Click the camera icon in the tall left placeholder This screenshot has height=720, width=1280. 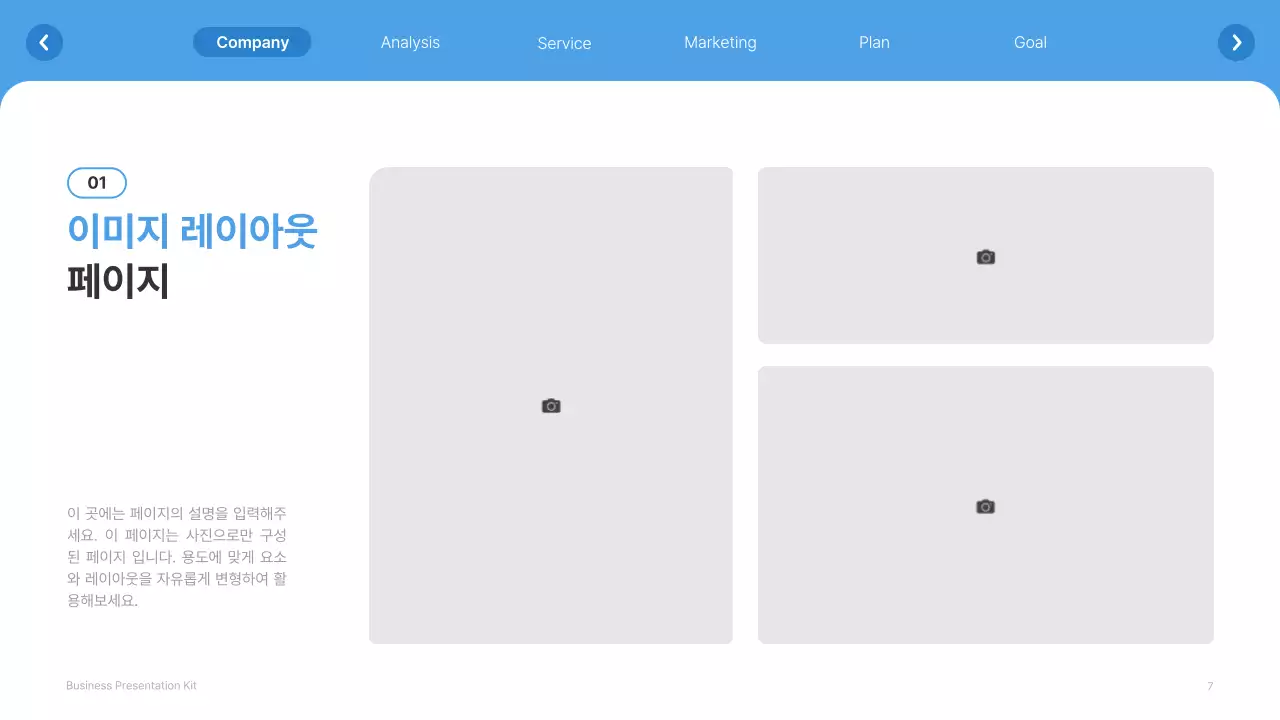tap(551, 405)
